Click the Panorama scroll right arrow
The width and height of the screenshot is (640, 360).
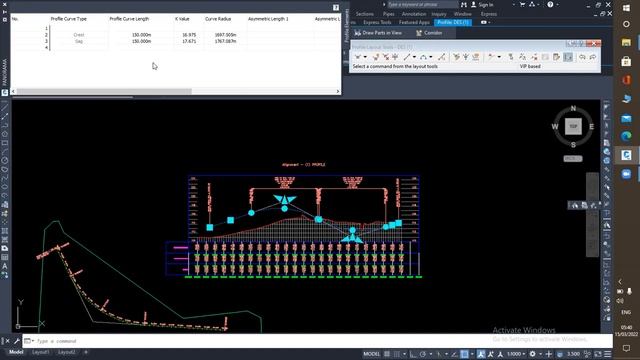338,91
